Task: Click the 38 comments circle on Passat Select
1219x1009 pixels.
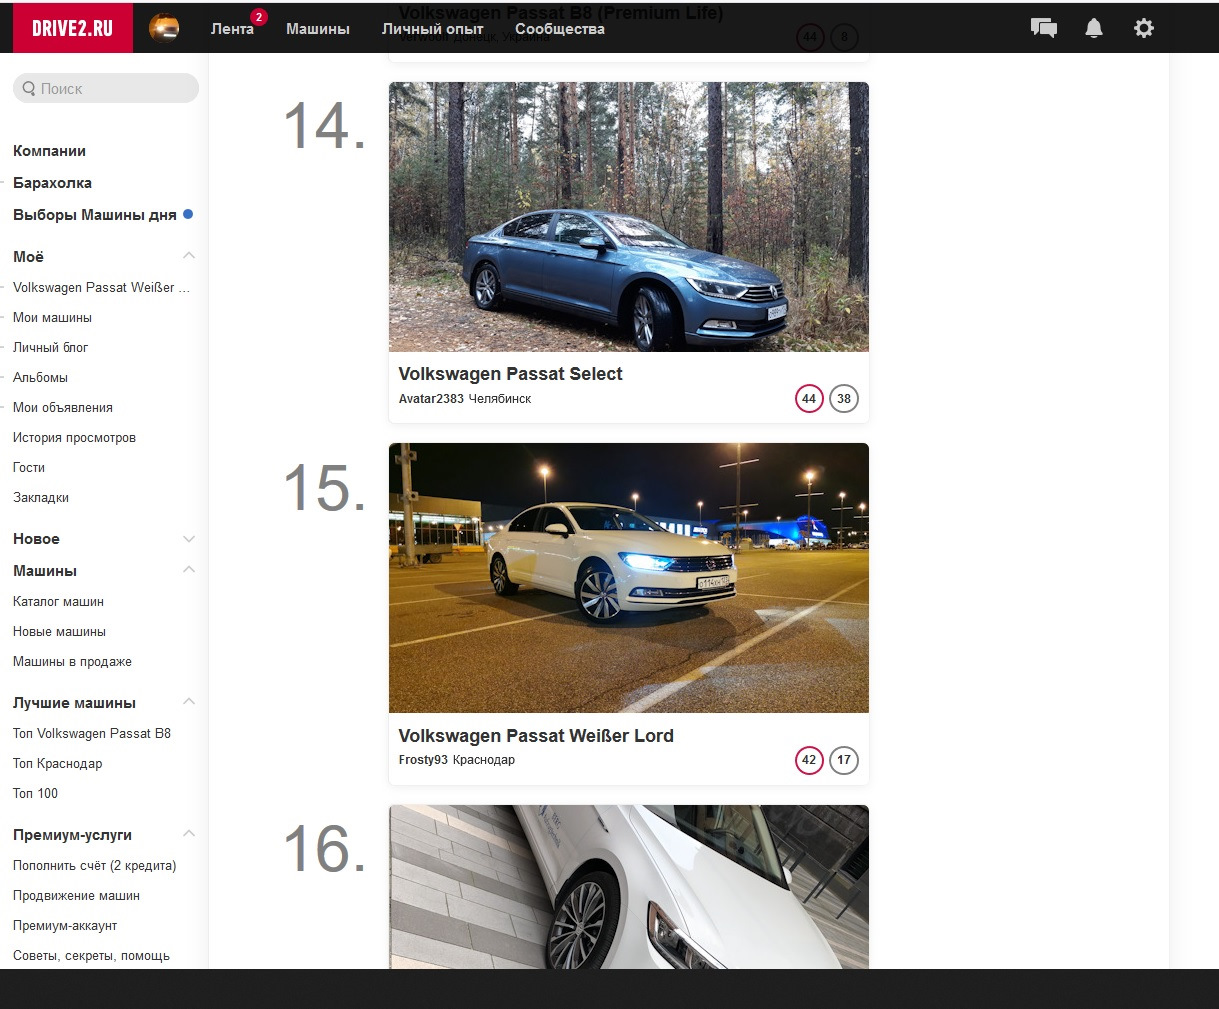Action: point(844,398)
